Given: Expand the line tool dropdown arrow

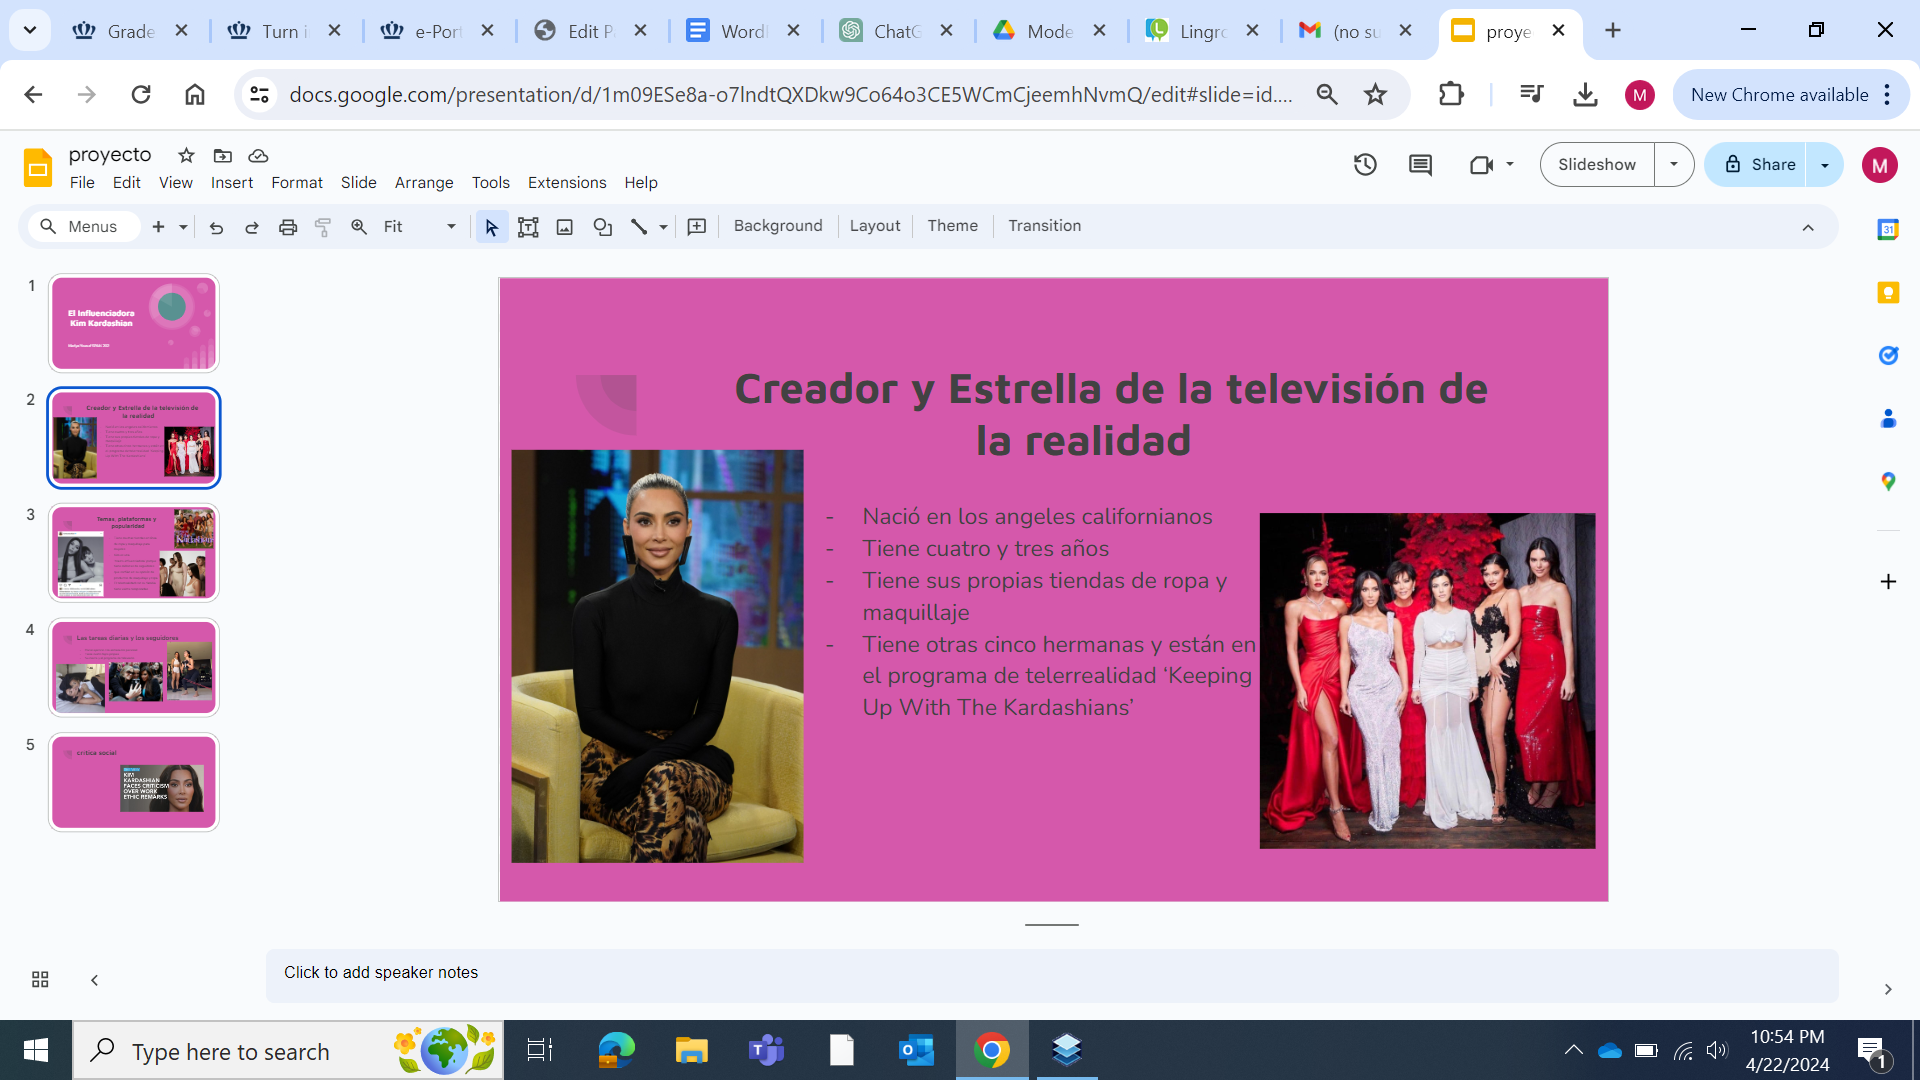Looking at the screenshot, I should tap(663, 227).
